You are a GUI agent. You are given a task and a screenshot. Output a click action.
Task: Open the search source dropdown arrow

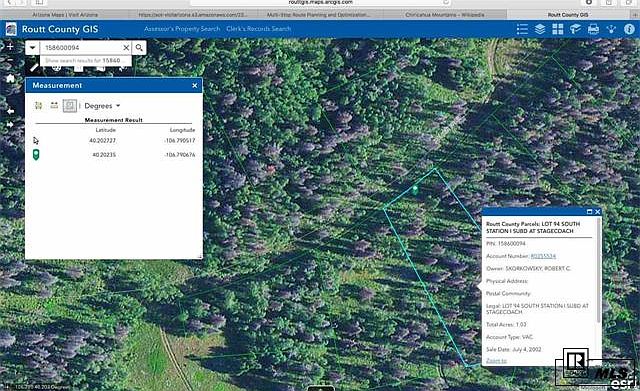click(32, 48)
